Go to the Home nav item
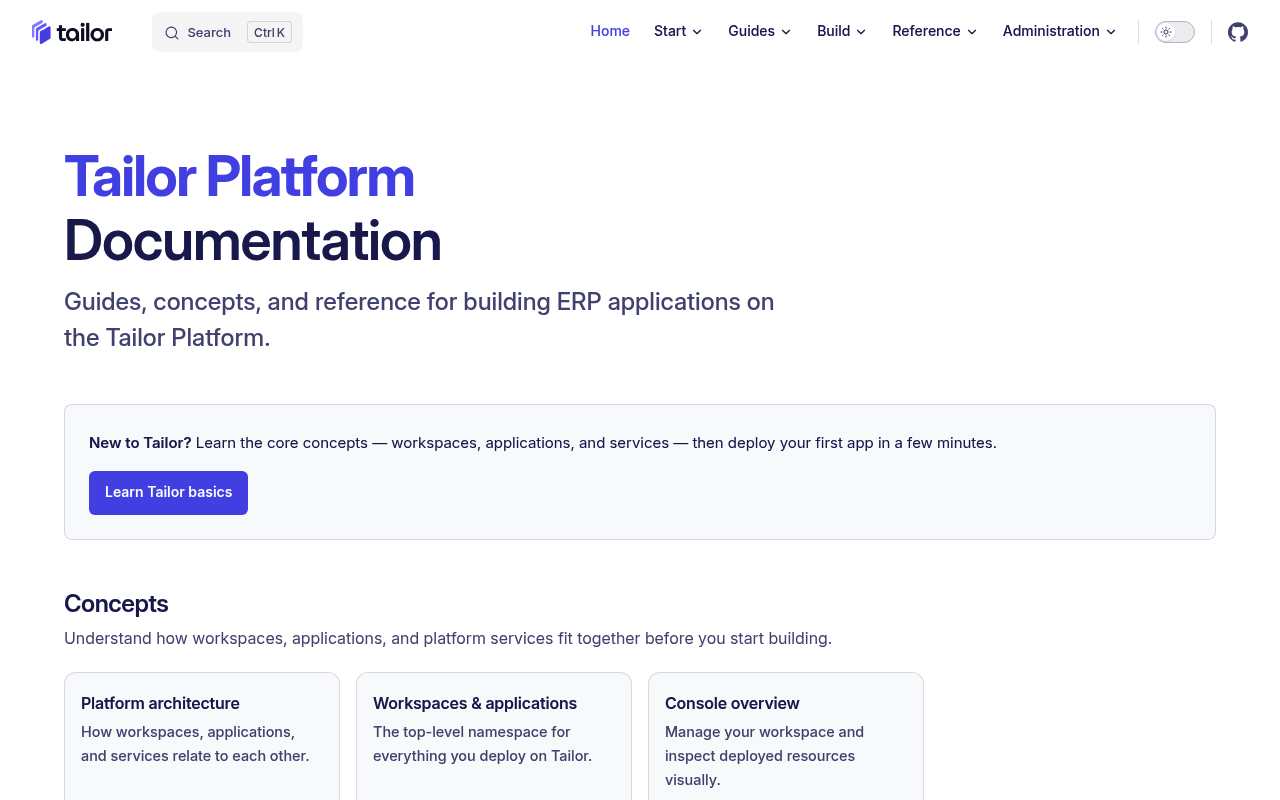 610,31
